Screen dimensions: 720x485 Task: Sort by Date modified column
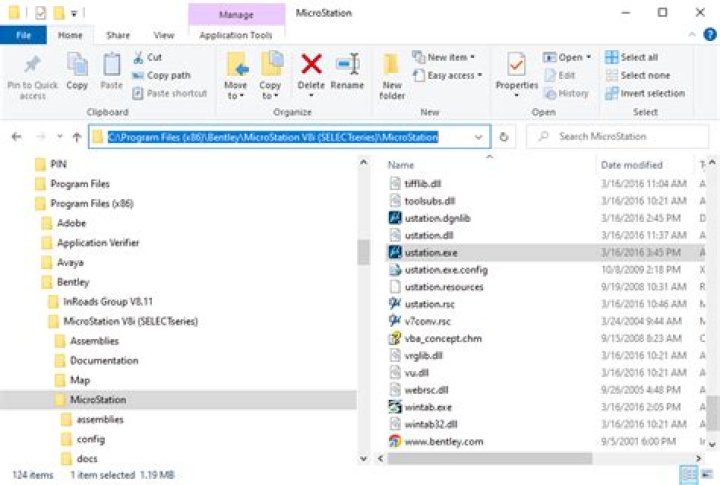coord(632,165)
